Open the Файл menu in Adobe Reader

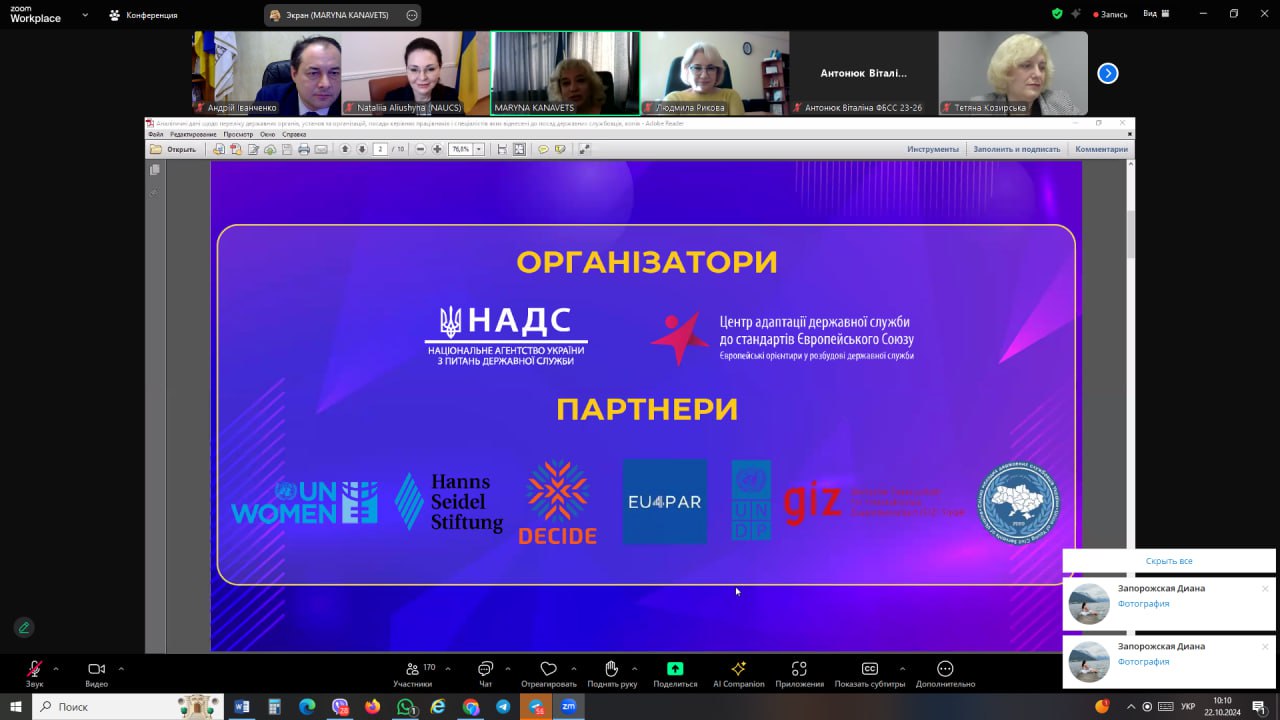click(x=155, y=134)
